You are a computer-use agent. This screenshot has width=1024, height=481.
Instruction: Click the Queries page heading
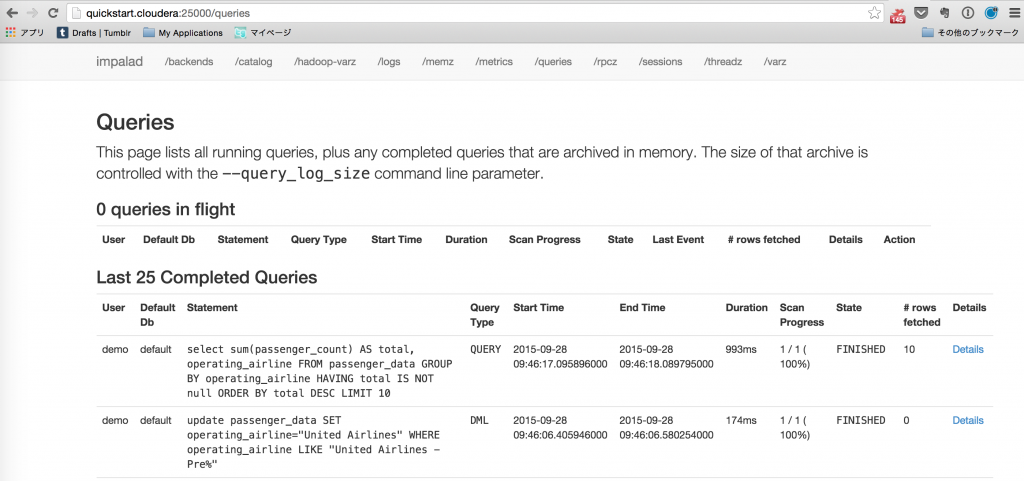click(x=135, y=122)
